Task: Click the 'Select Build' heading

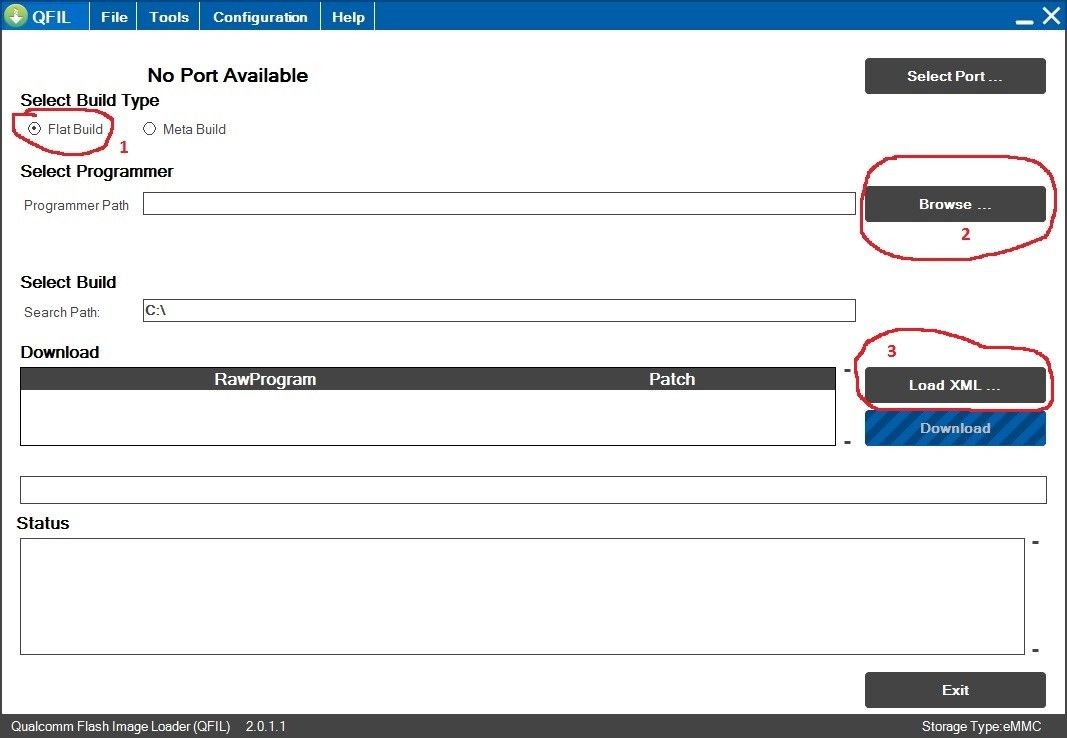Action: [x=68, y=282]
